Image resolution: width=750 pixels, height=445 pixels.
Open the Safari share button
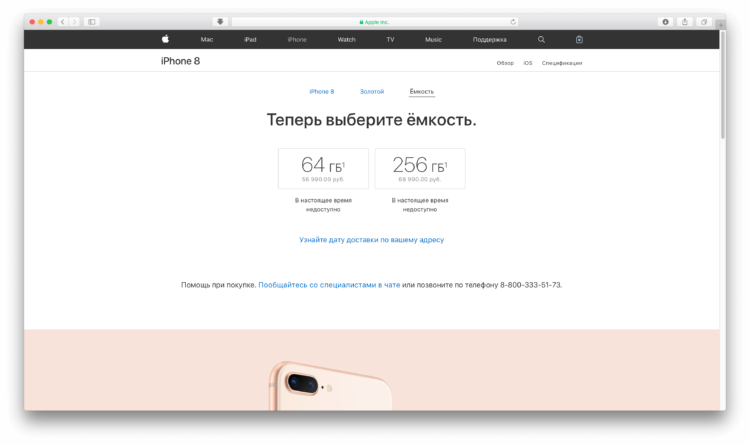pos(684,22)
